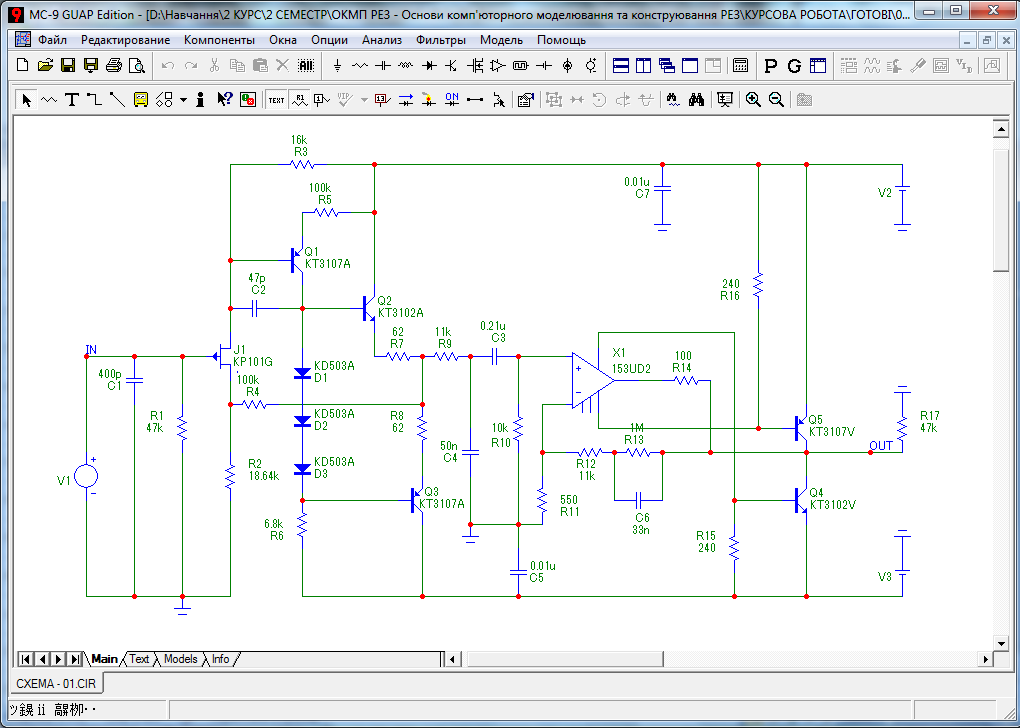
Task: Place an inductor from the toolbar
Action: pyautogui.click(x=405, y=65)
